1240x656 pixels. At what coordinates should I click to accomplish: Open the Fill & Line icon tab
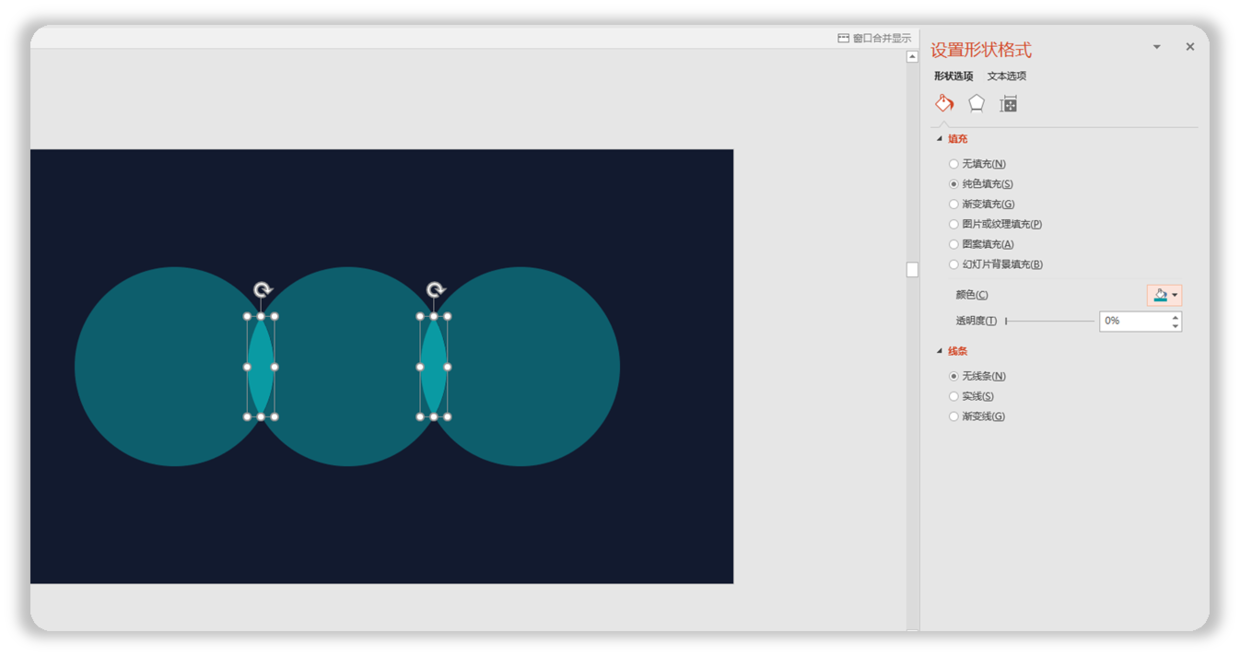[944, 103]
